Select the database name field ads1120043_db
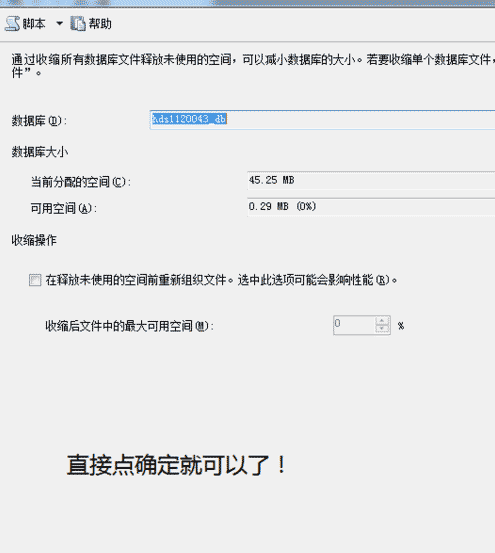The width and height of the screenshot is (495, 553). click(x=322, y=120)
